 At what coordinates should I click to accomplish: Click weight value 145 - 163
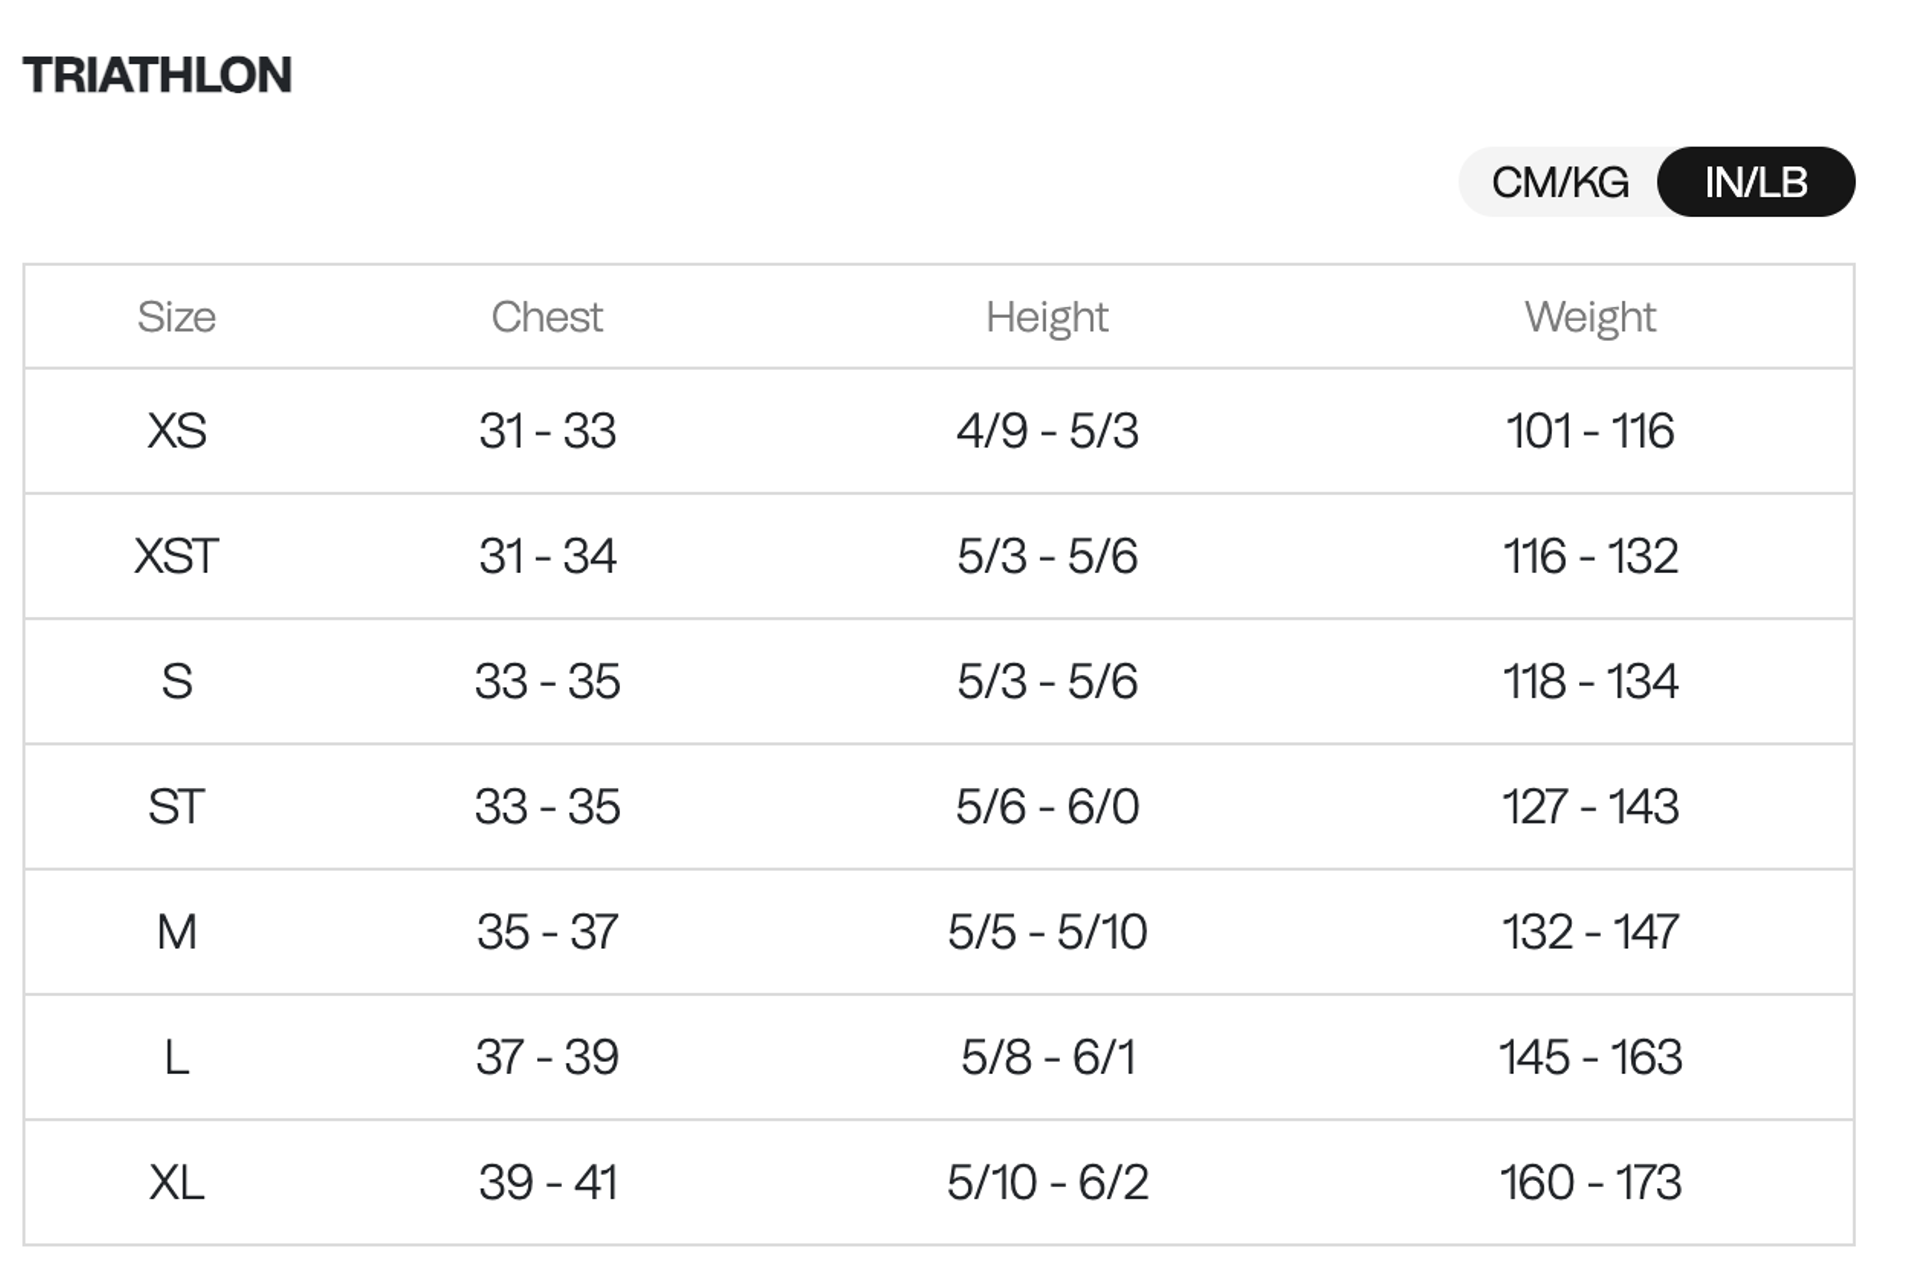[x=1589, y=1057]
